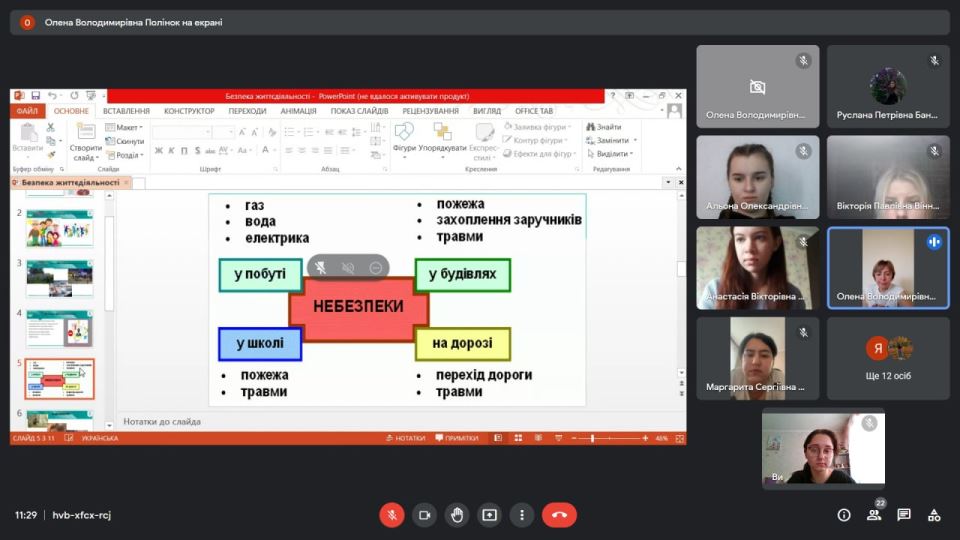960x540 pixels.
Task: Toggle the НОТАТКИ notes pane
Action: pyautogui.click(x=405, y=438)
